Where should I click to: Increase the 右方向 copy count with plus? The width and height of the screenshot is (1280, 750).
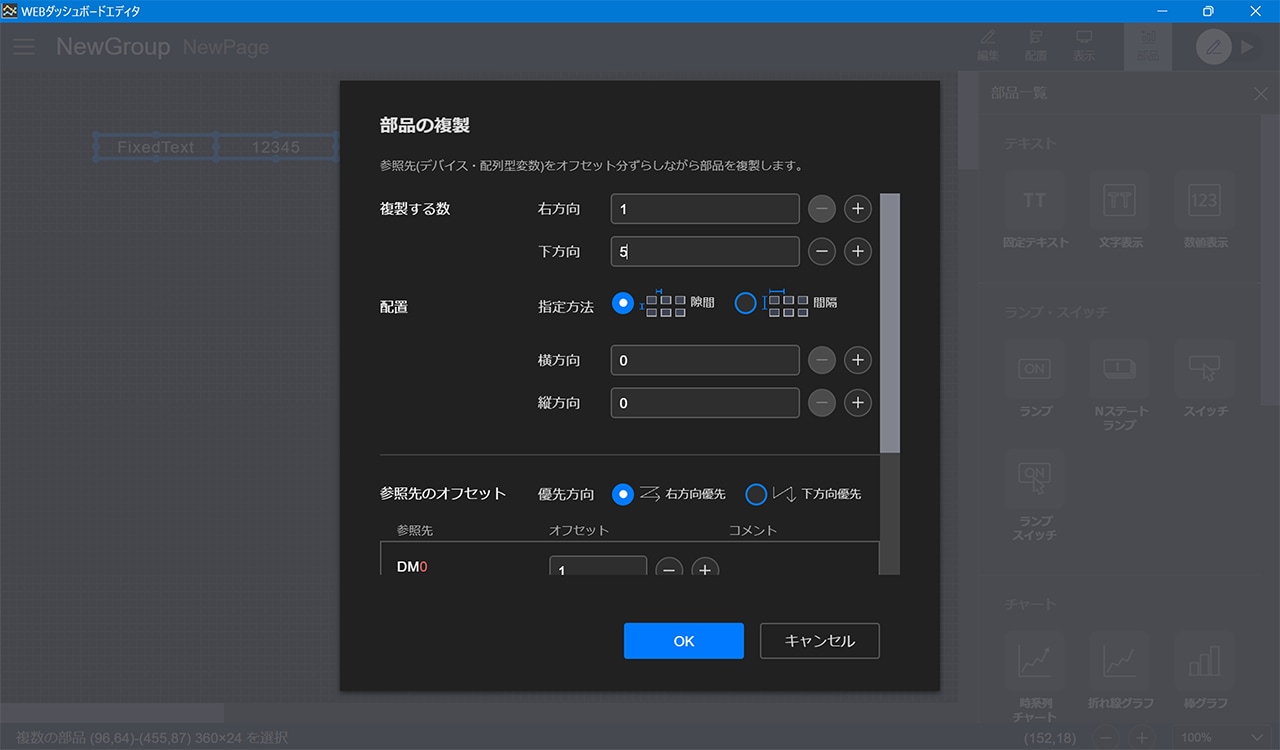(x=857, y=209)
